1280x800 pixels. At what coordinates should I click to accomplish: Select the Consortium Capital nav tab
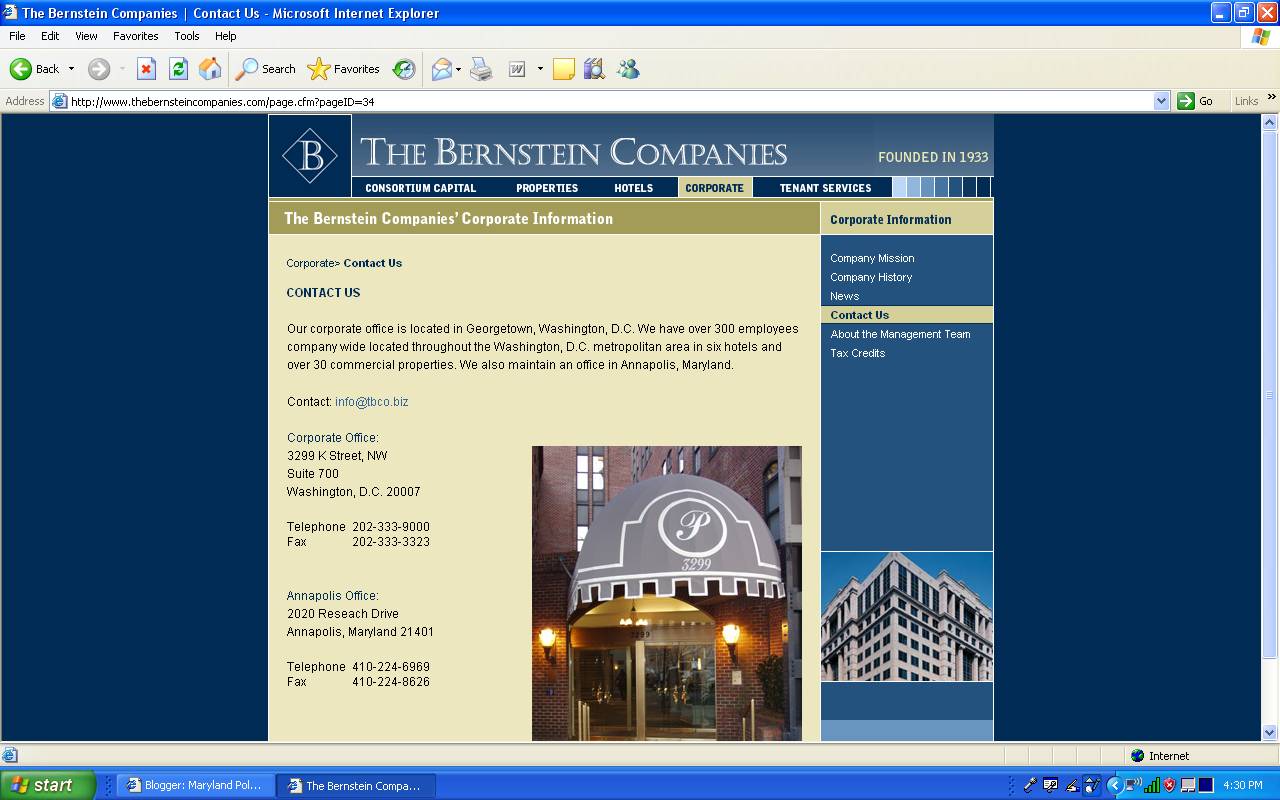(420, 188)
